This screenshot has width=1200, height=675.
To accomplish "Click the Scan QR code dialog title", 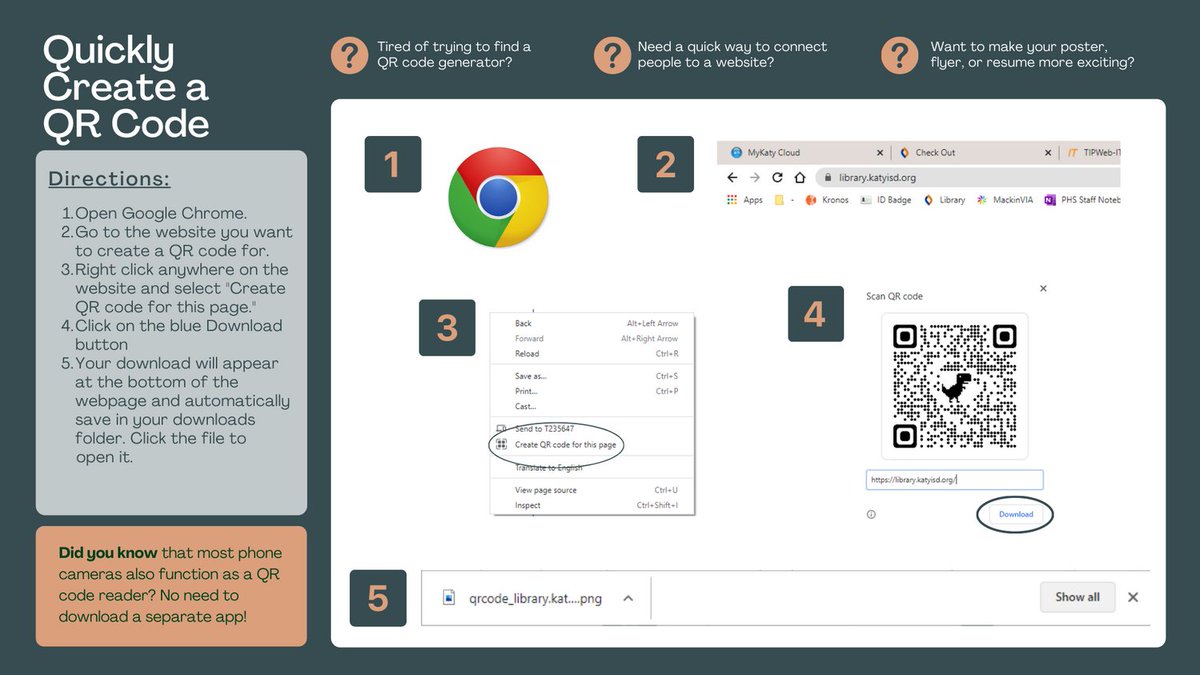I will [894, 296].
